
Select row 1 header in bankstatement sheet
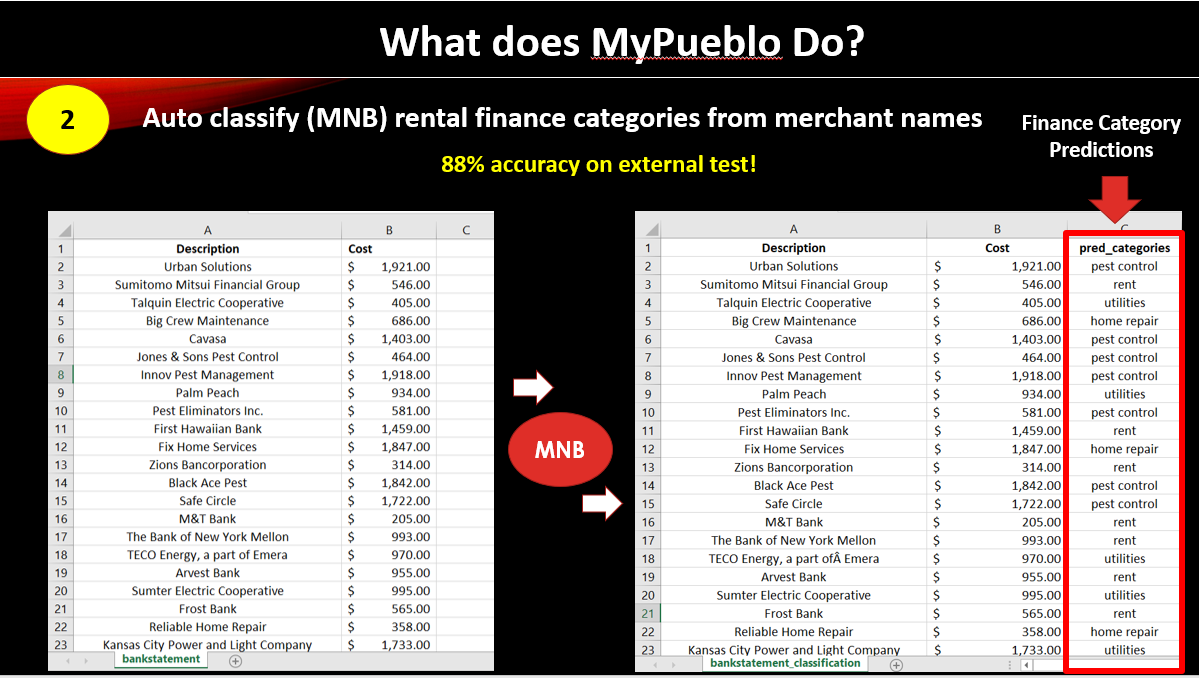[x=61, y=248]
